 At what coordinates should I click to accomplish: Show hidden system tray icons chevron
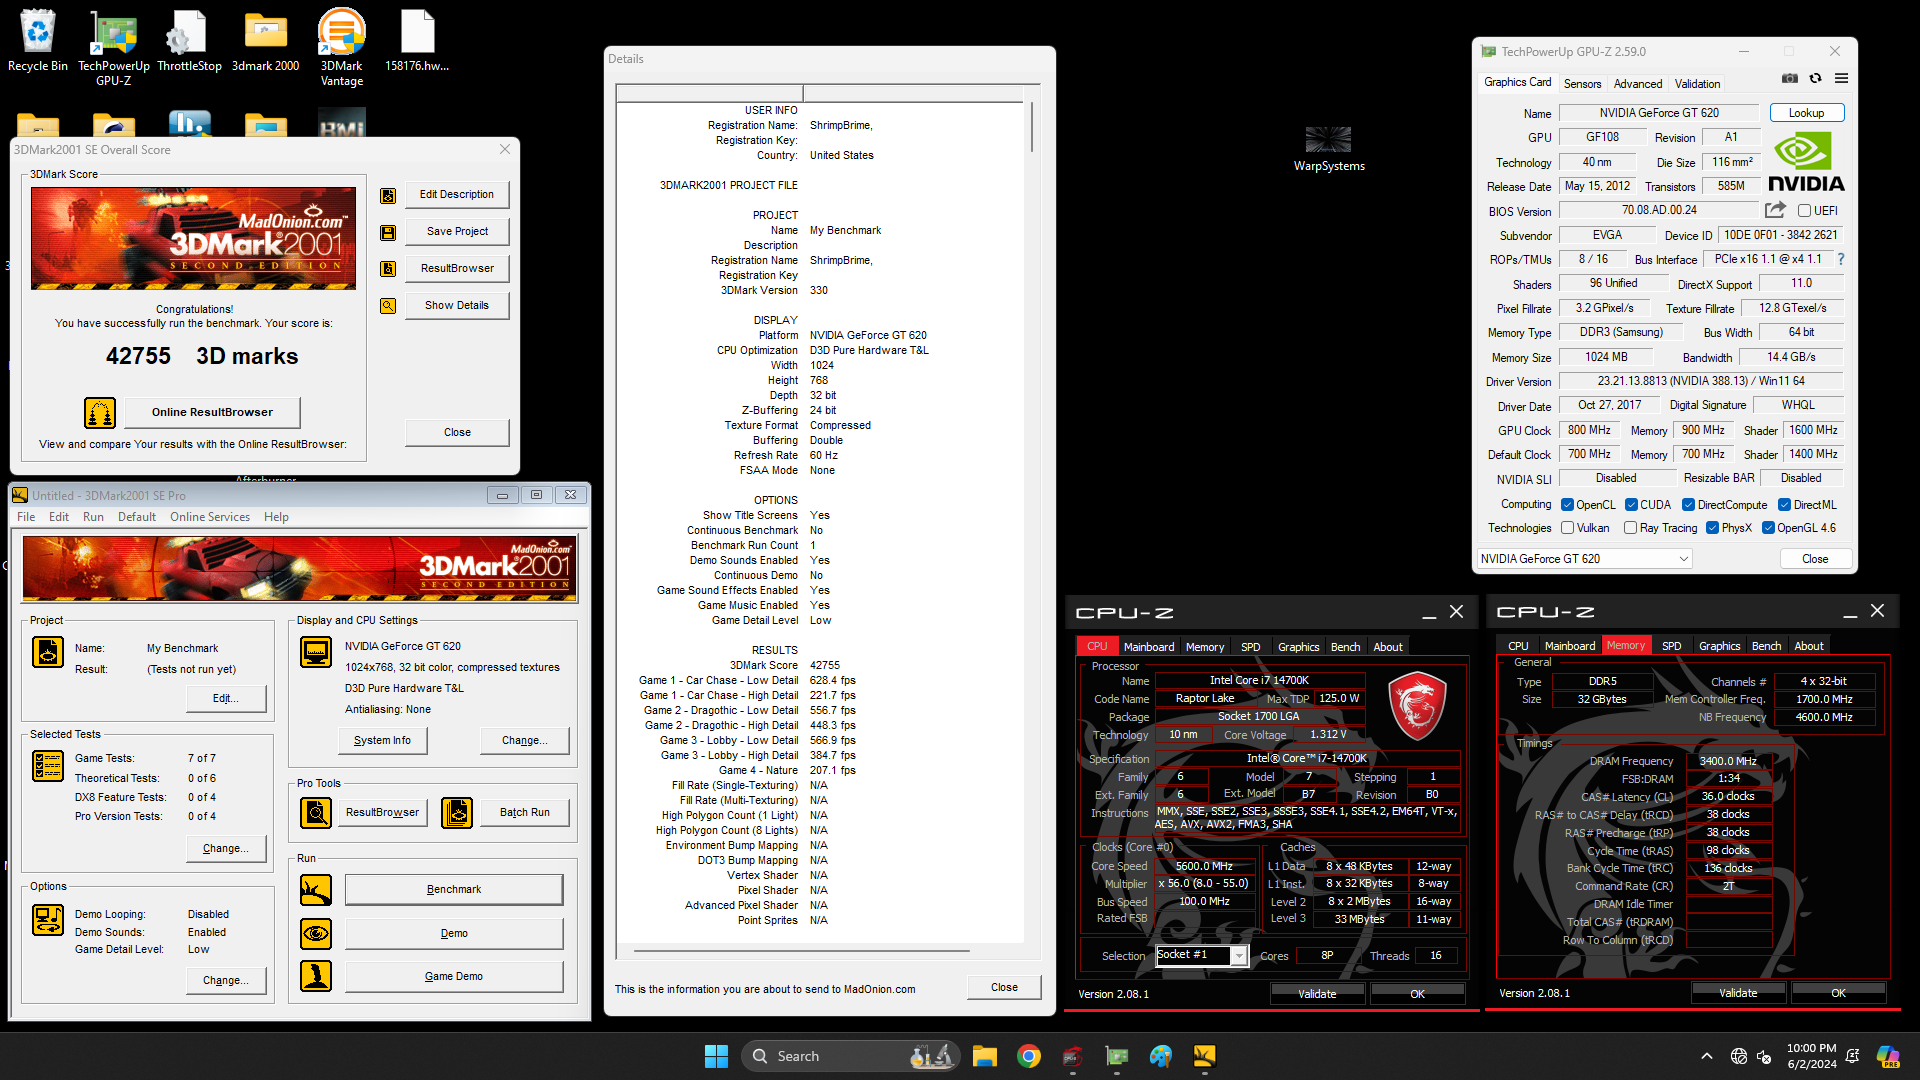1707,1056
